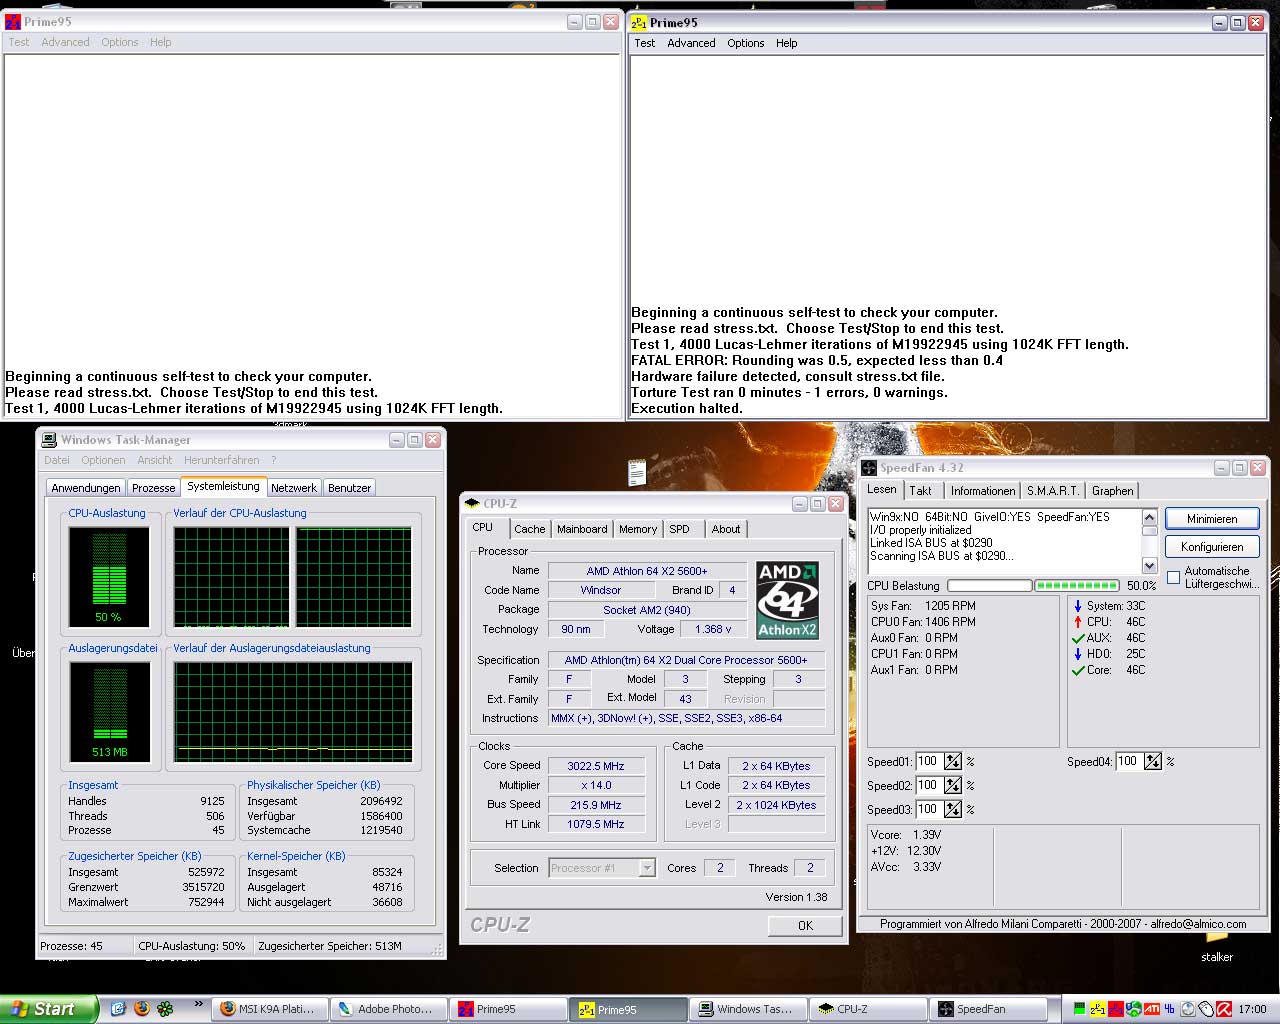Click the CPU-Z title bar icon
This screenshot has width=1280, height=1024.
coord(472,503)
